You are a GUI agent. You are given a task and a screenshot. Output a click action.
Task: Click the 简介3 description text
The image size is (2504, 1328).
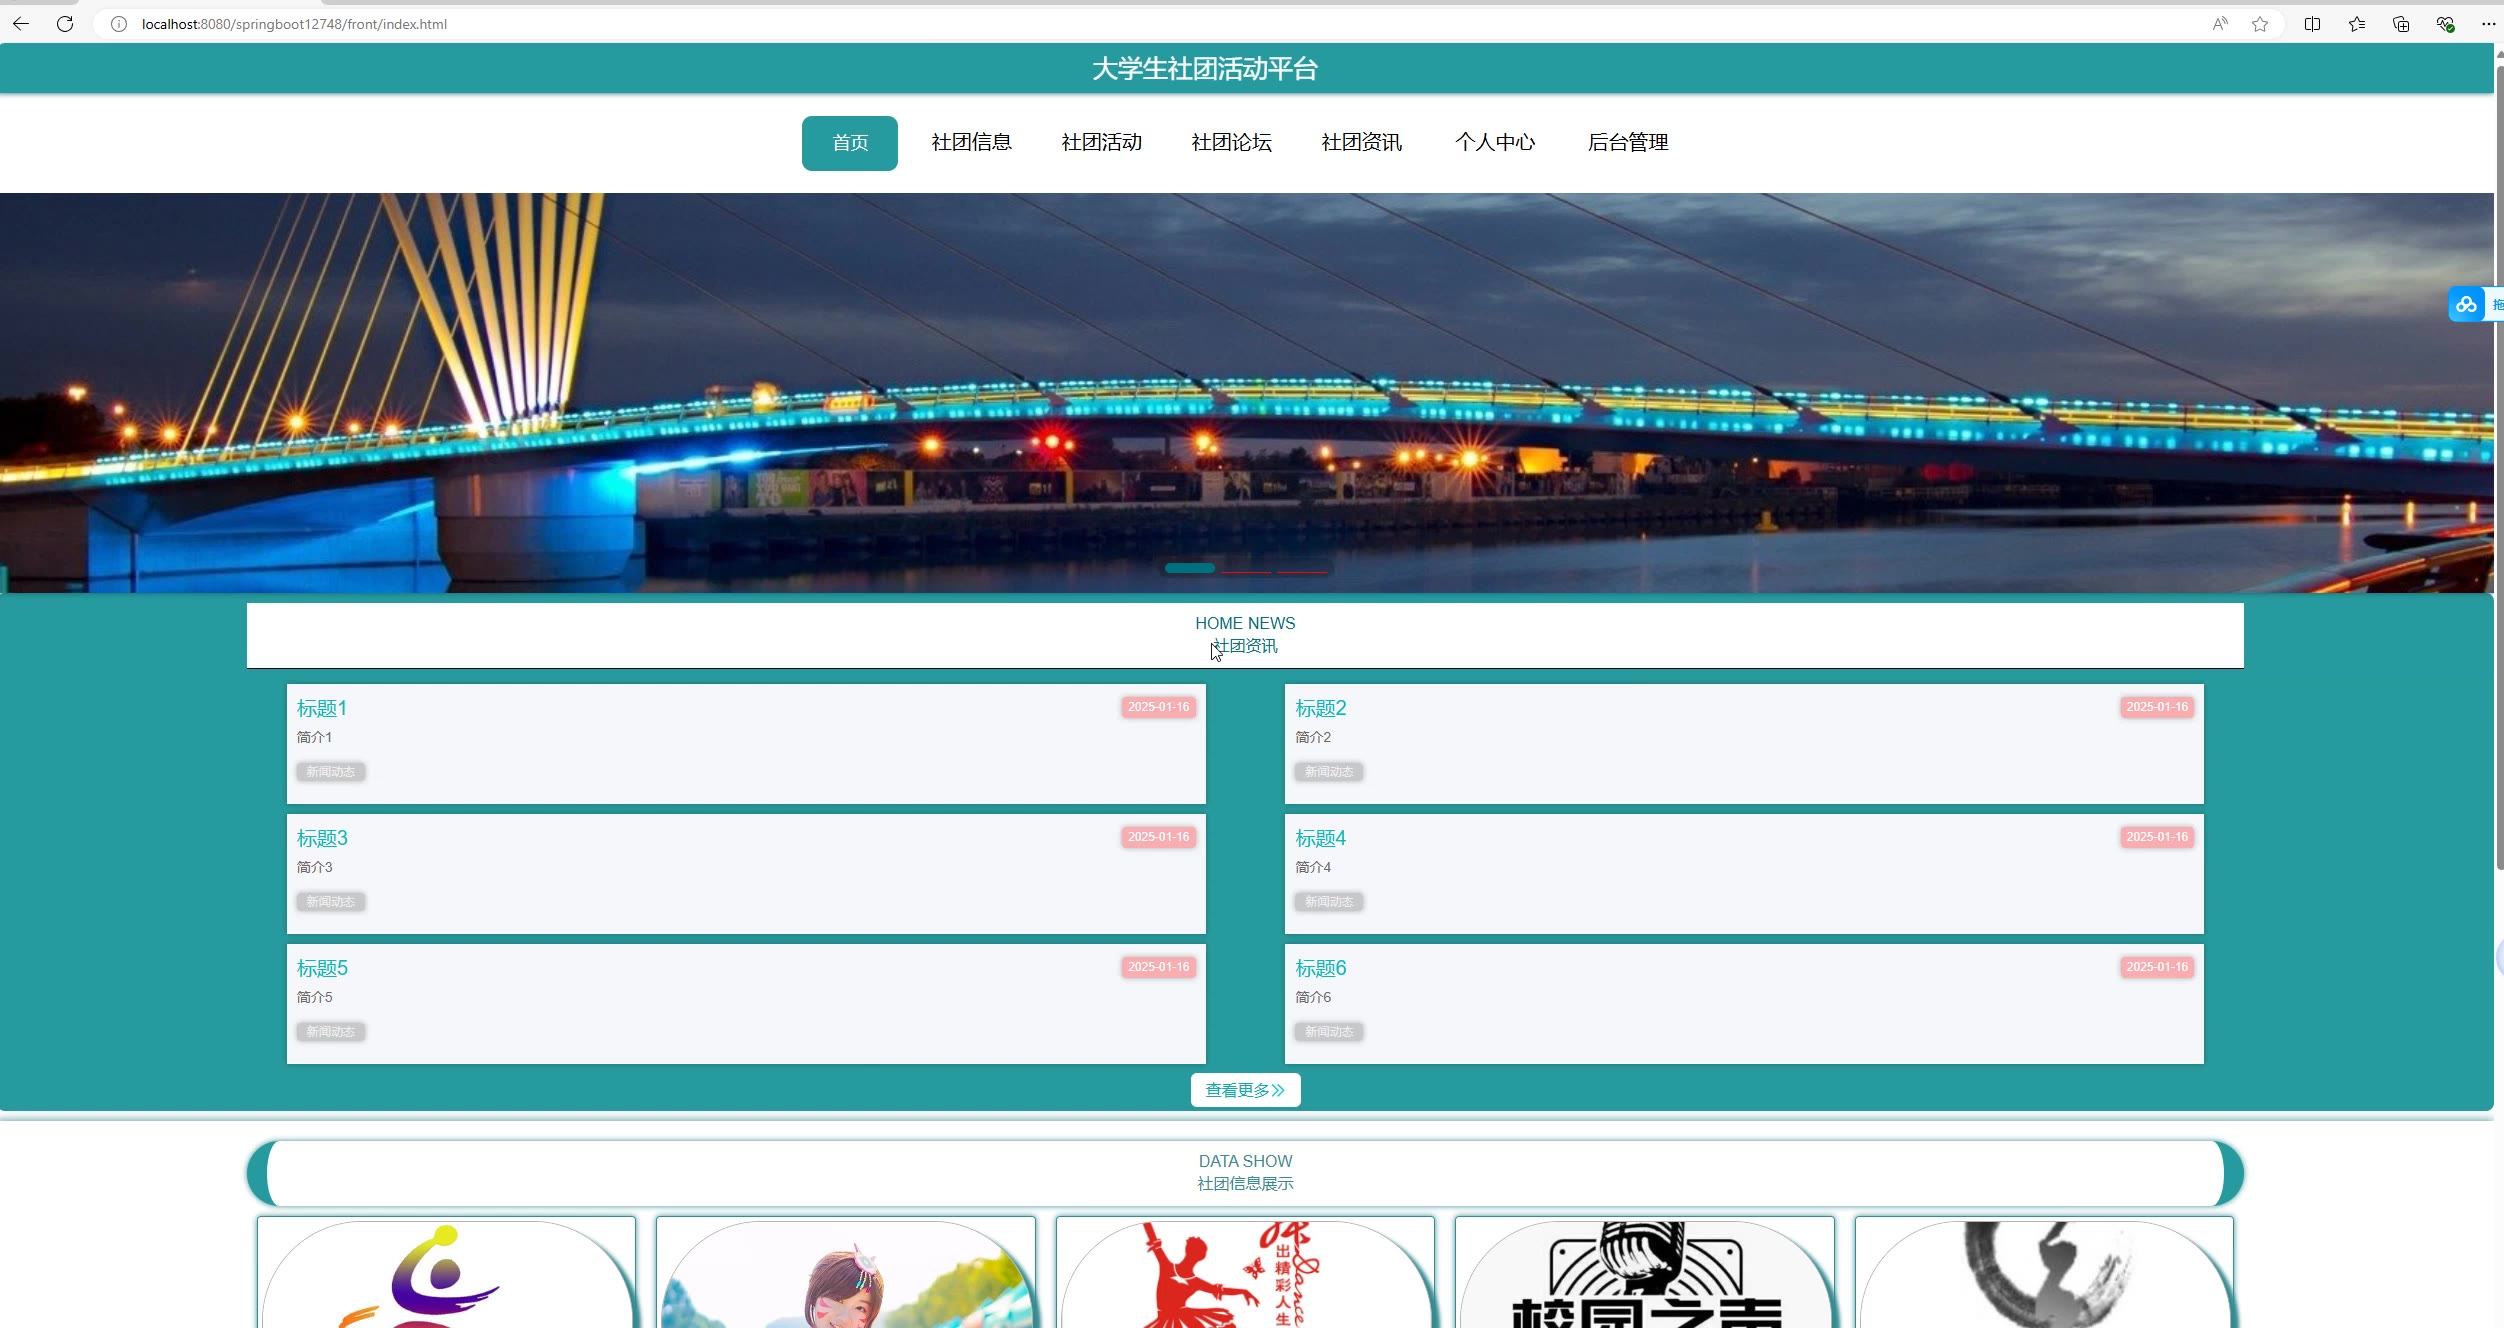[x=314, y=868]
